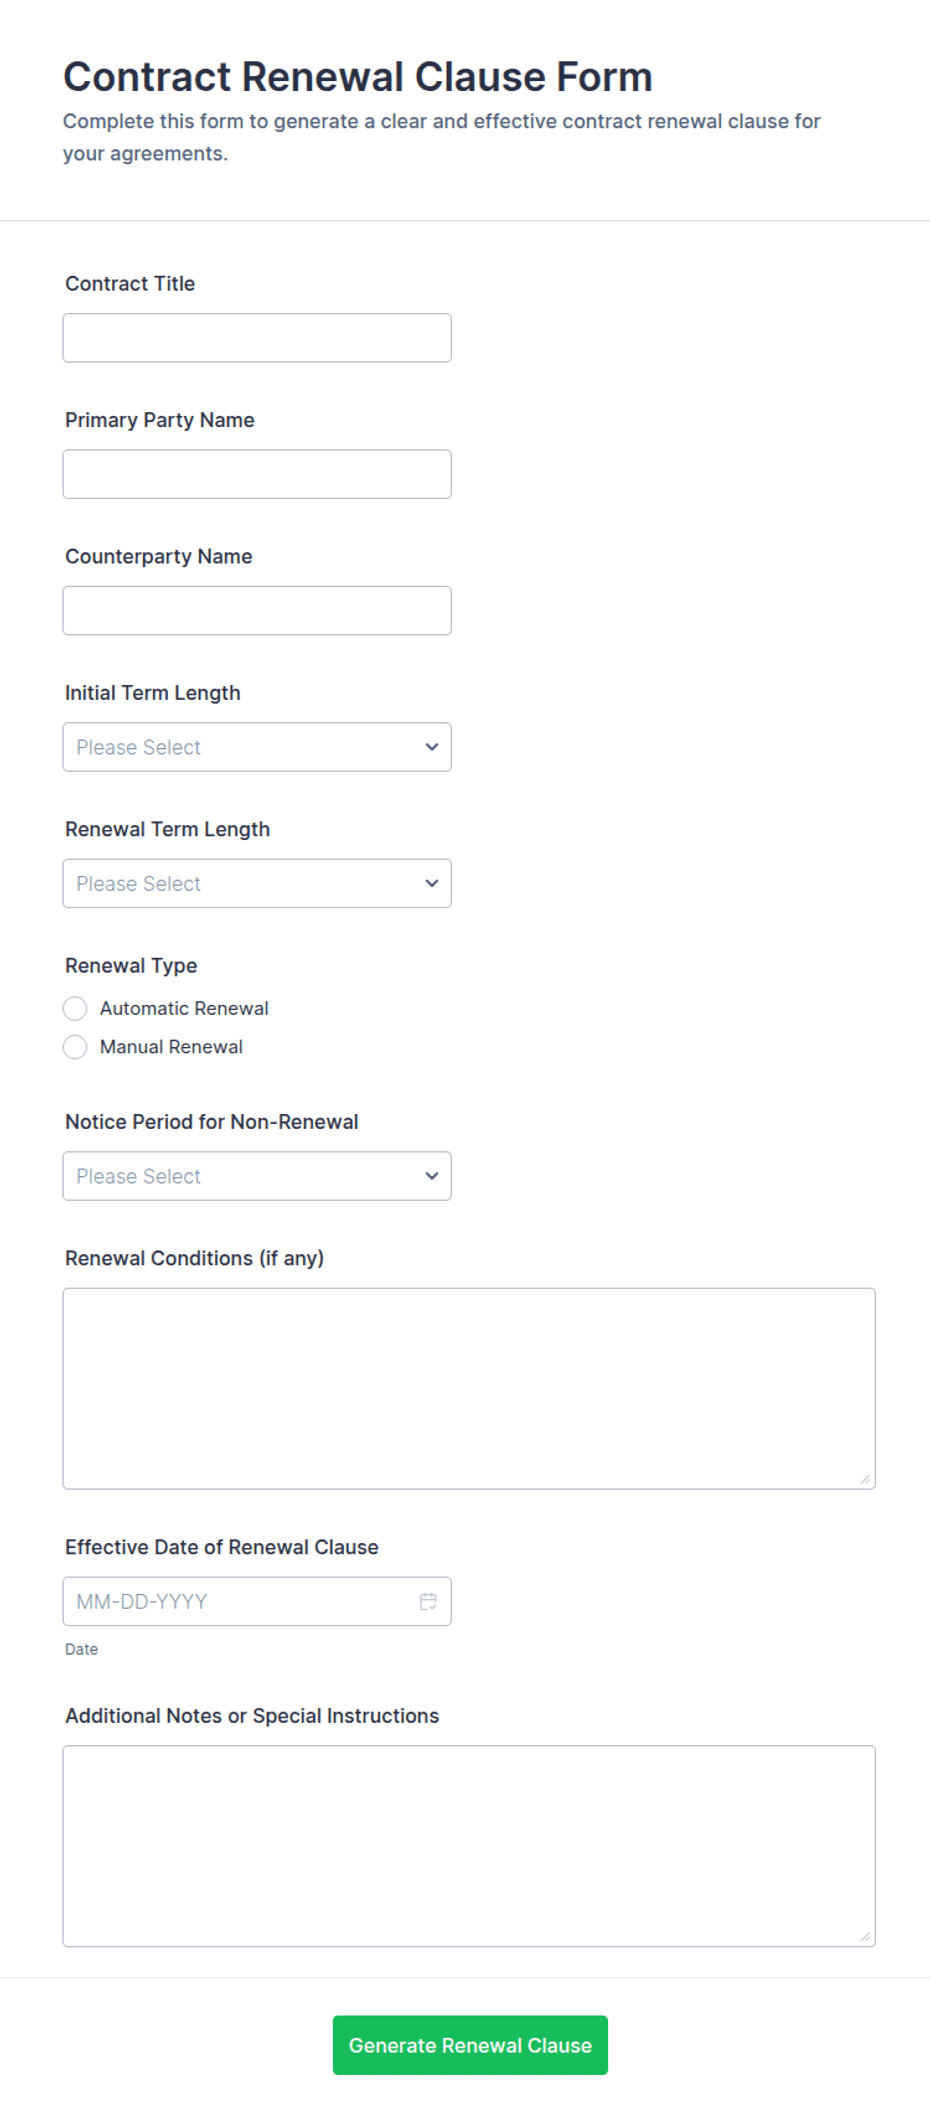
Task: Grab the Renewal Conditions resize handle
Action: point(865,1479)
